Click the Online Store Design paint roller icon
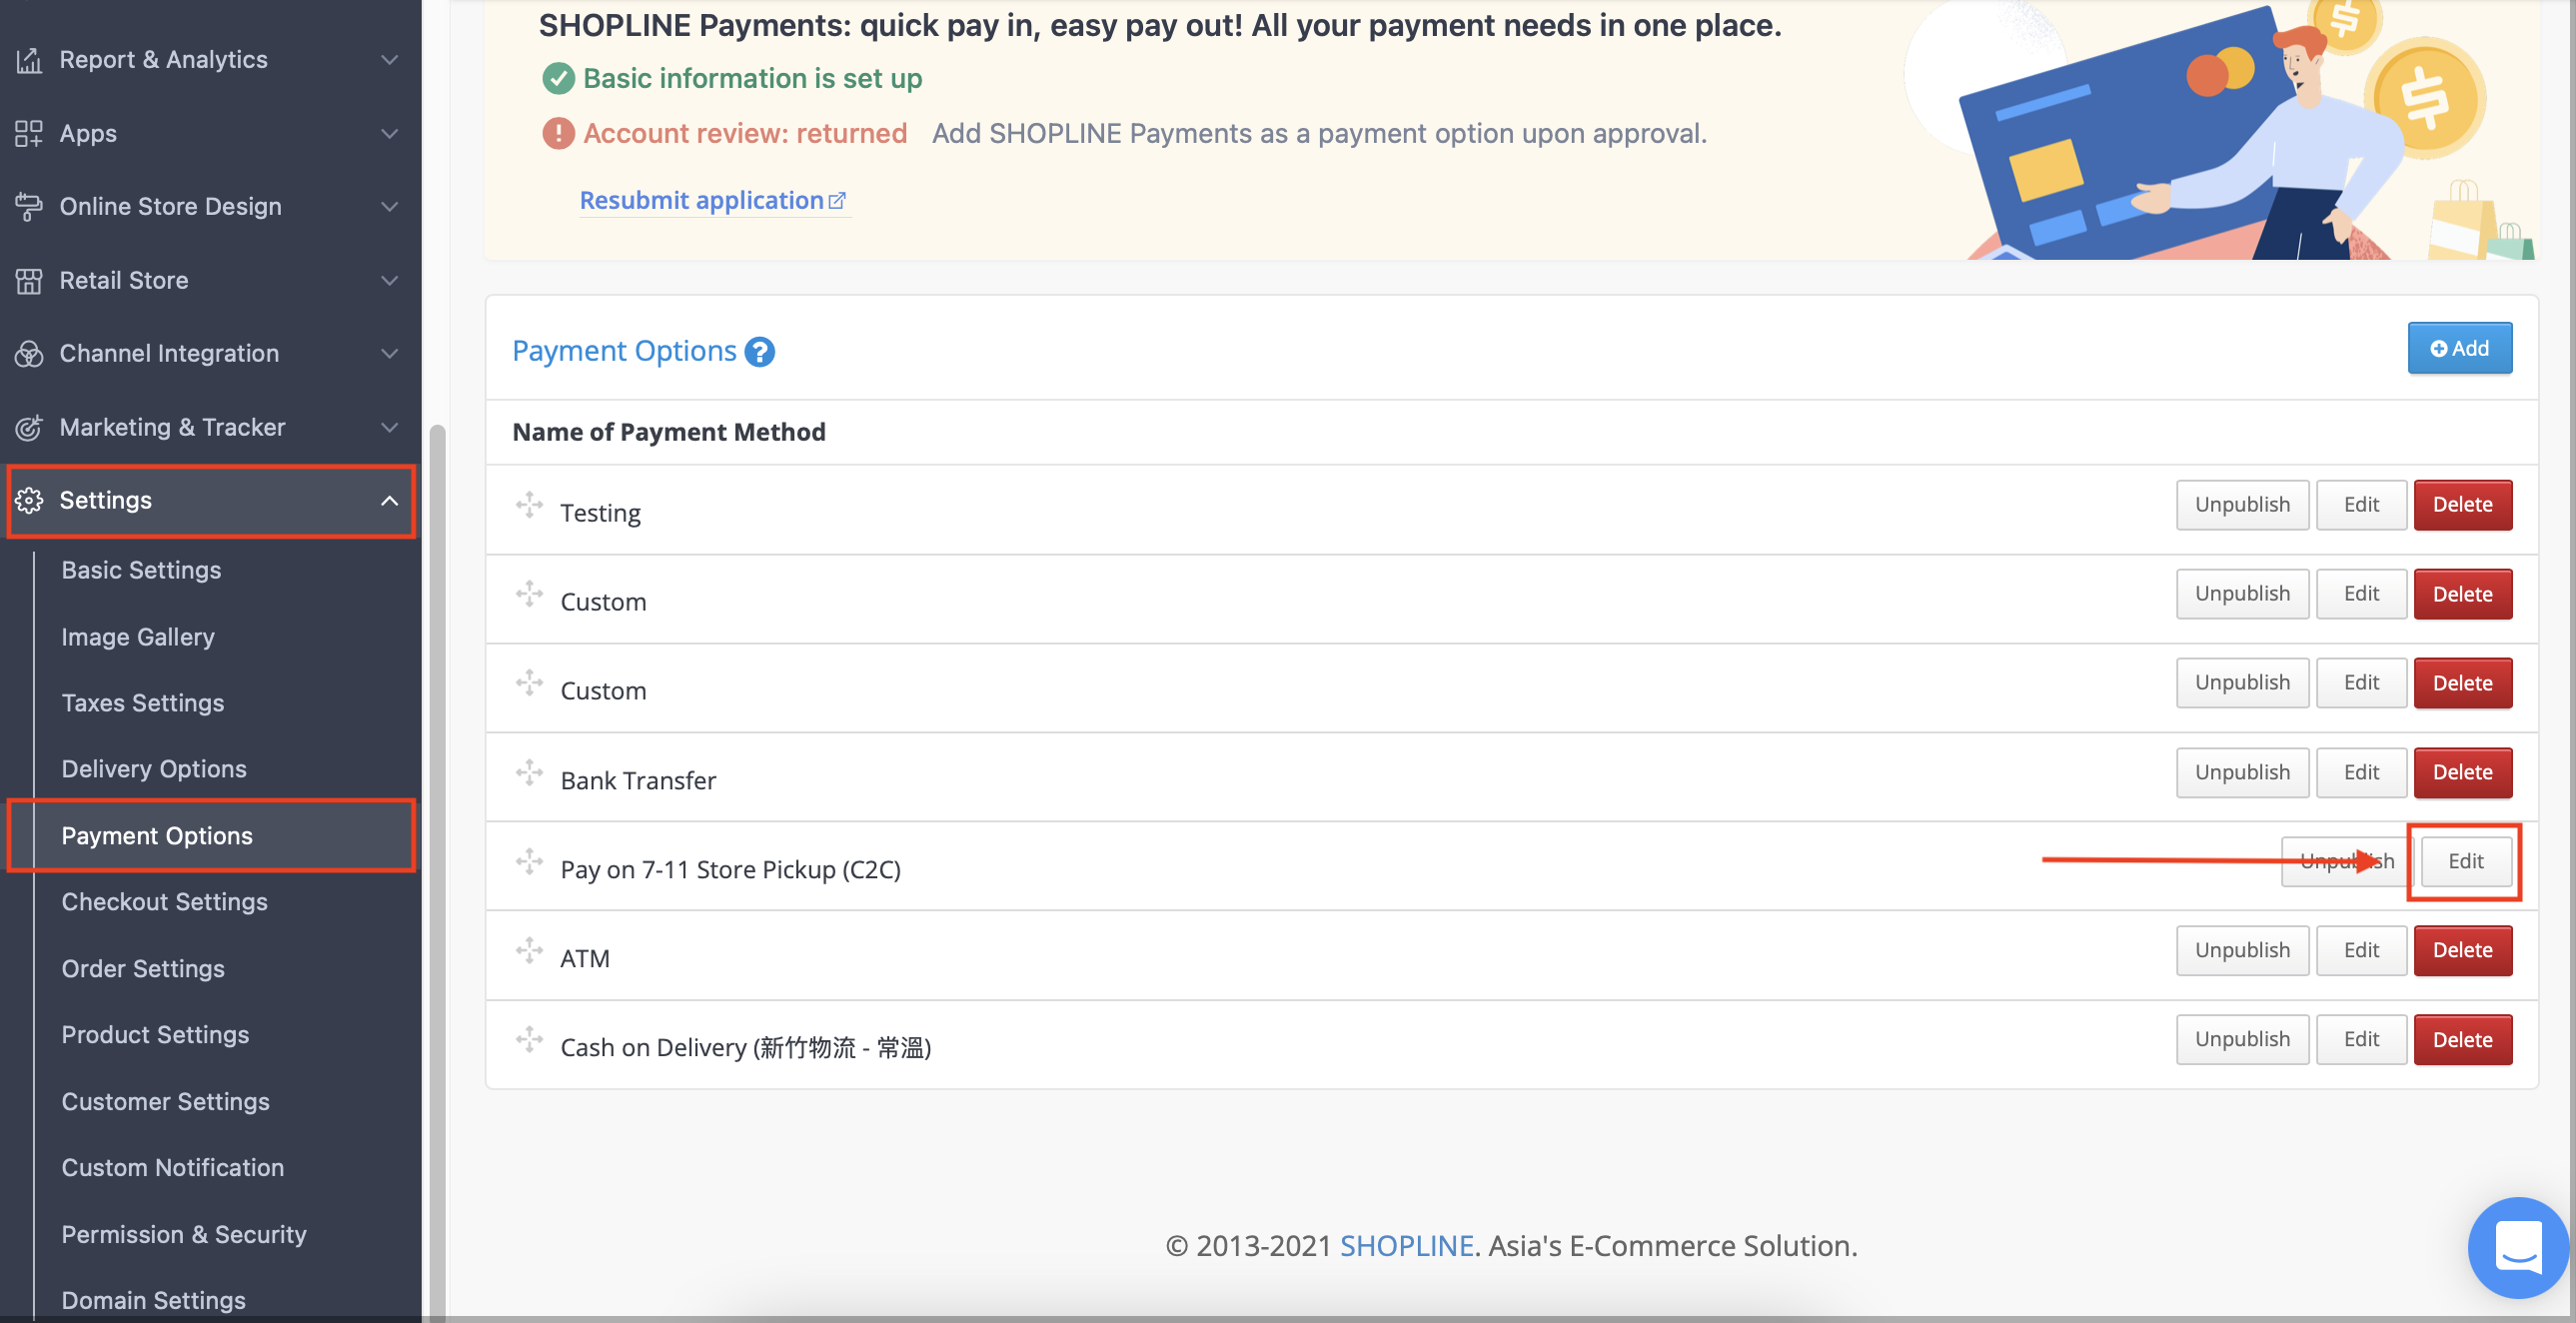 click(x=29, y=207)
